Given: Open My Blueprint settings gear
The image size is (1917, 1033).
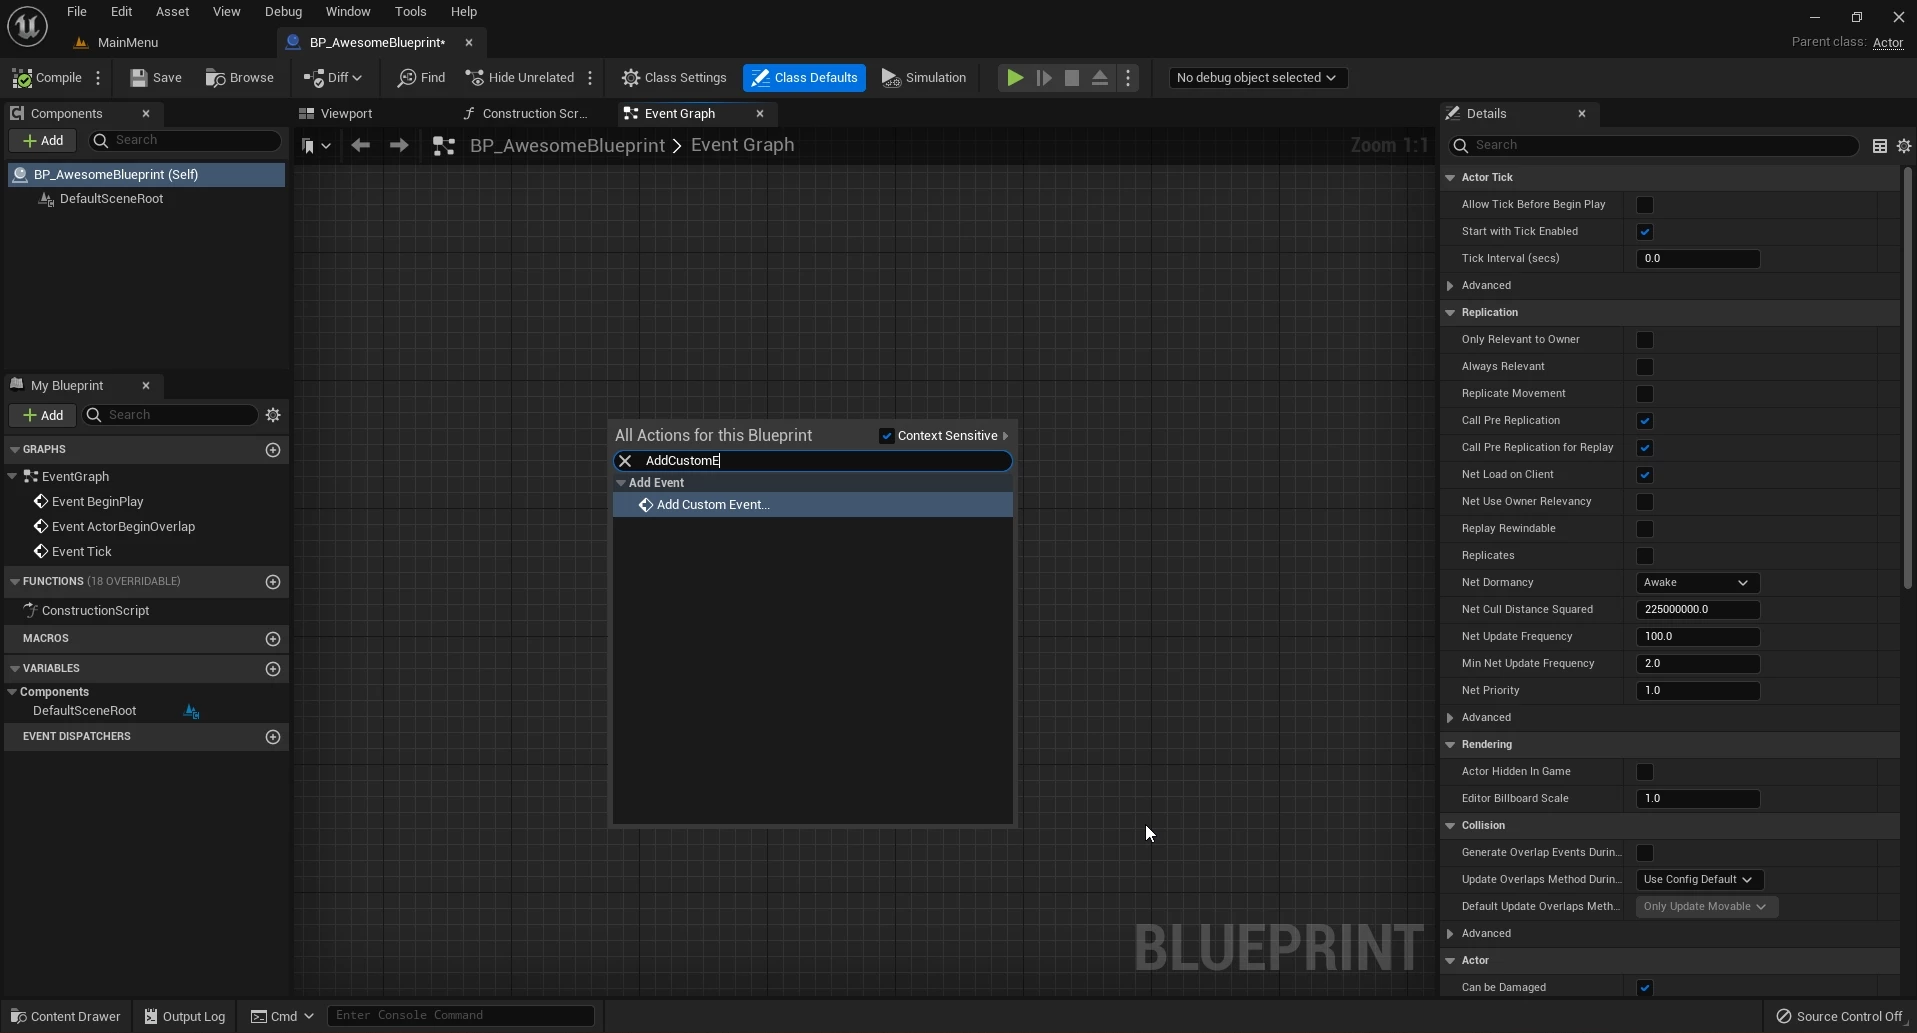Looking at the screenshot, I should (273, 415).
